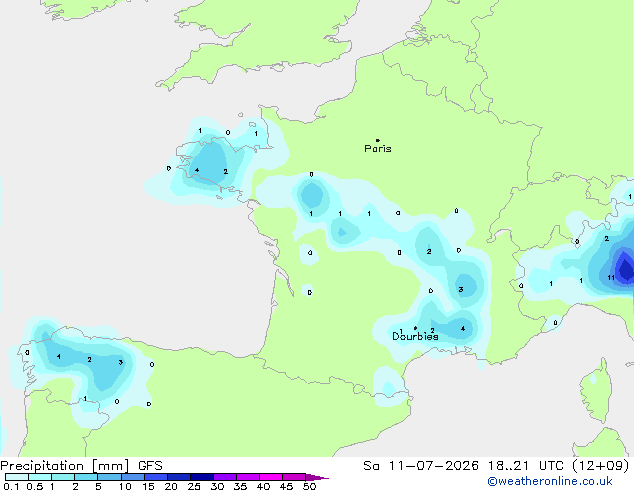Viewport: 634px width, 490px height.
Task: Click the '10' legend scale label
Action: 125,486
